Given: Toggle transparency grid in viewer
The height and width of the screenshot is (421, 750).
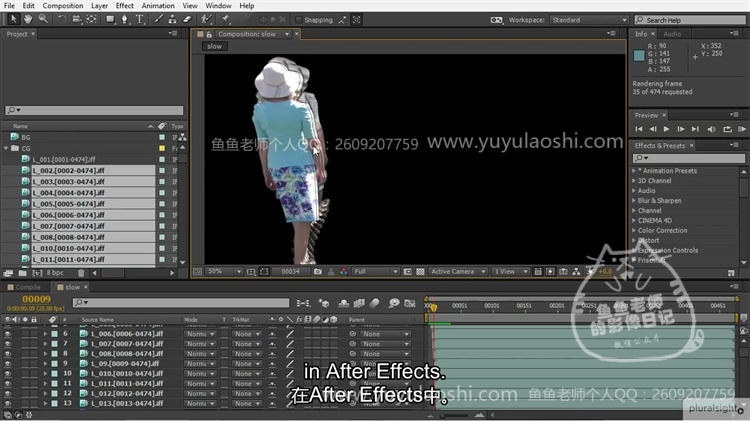Looking at the screenshot, I should pyautogui.click(x=420, y=272).
